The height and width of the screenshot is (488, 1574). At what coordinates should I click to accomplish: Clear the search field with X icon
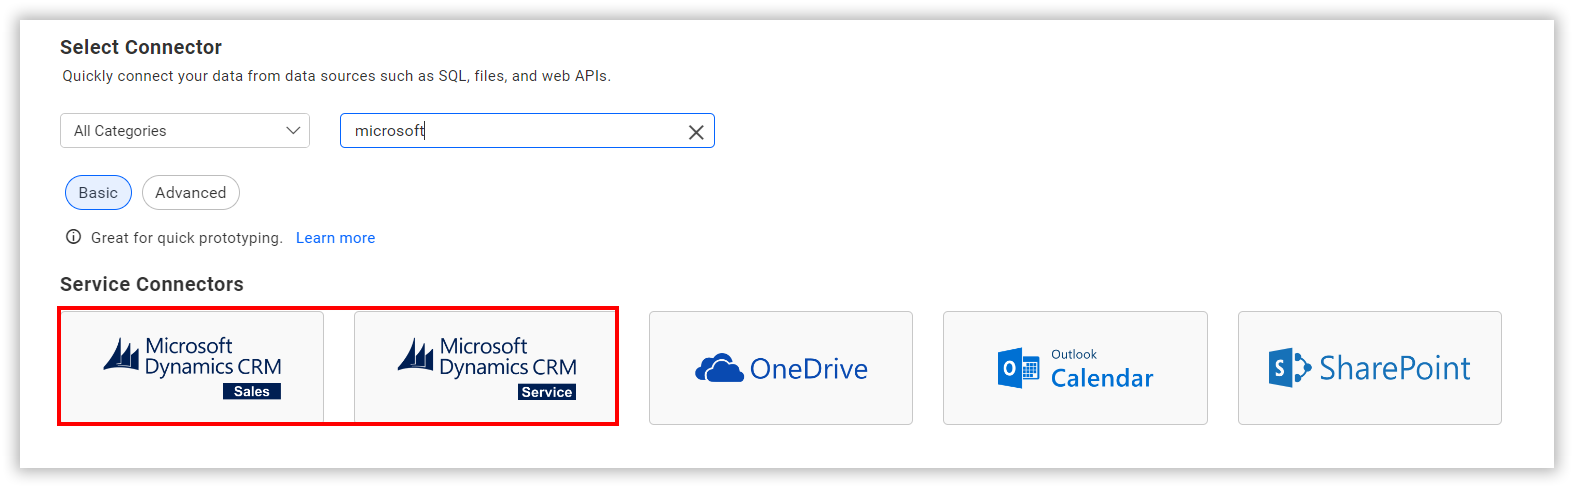(696, 132)
